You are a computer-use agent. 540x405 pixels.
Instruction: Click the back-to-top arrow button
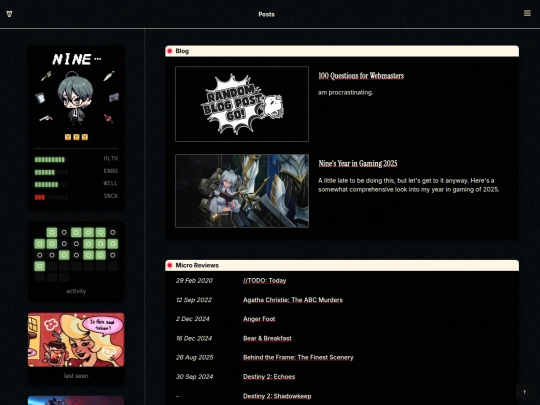click(x=525, y=392)
